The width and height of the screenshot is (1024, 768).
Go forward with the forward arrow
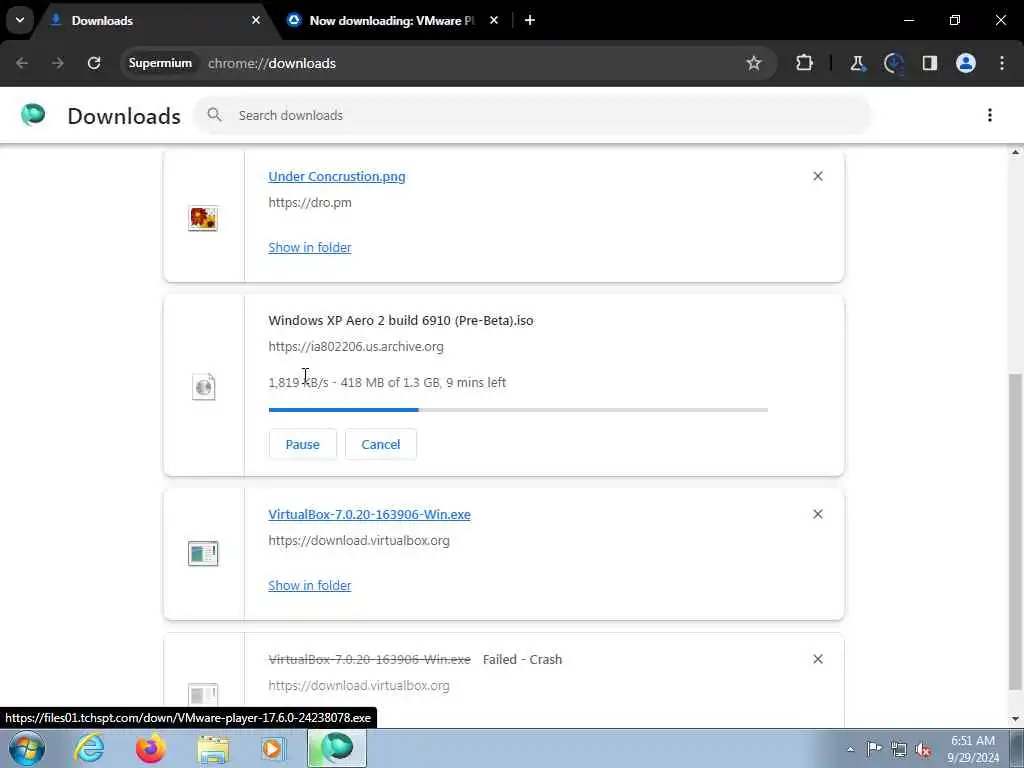(x=58, y=63)
